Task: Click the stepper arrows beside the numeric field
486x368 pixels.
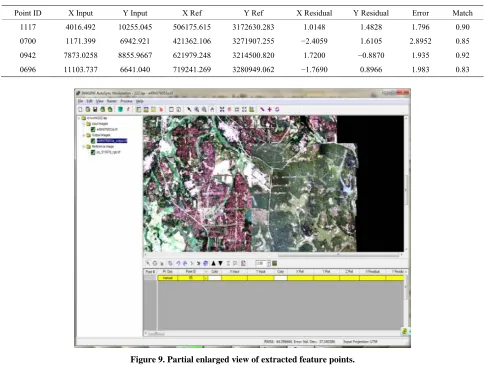Action: pyautogui.click(x=269, y=263)
